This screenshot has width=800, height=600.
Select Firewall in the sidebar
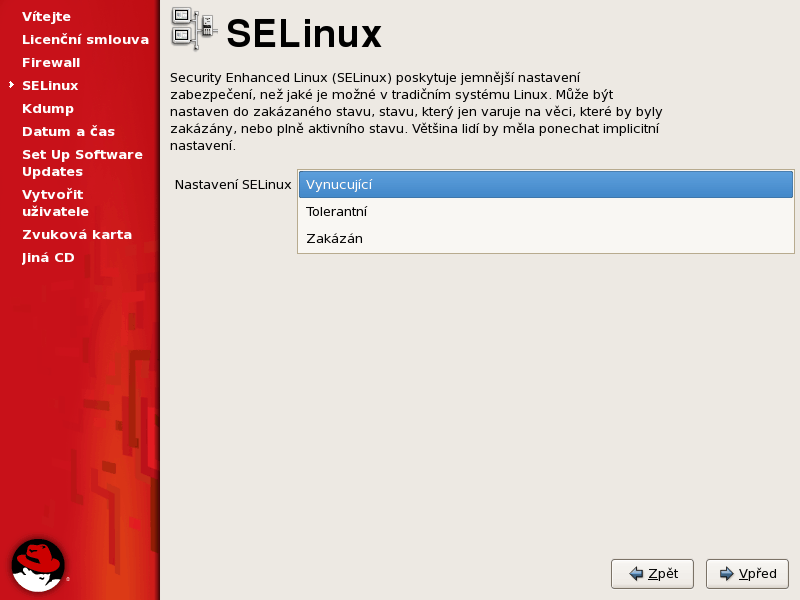[51, 62]
